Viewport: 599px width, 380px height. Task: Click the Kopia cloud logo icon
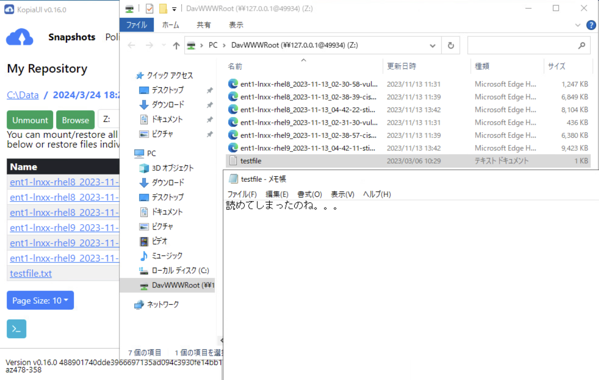tap(19, 37)
